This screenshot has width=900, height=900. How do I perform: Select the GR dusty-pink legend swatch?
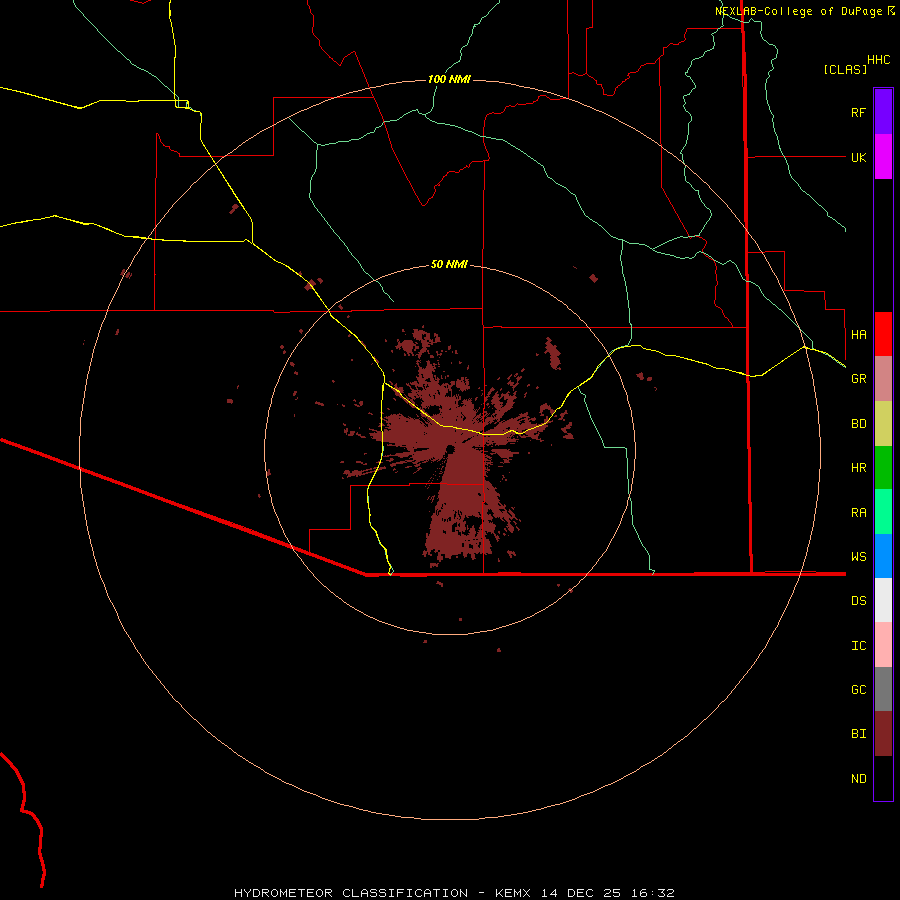pyautogui.click(x=883, y=379)
